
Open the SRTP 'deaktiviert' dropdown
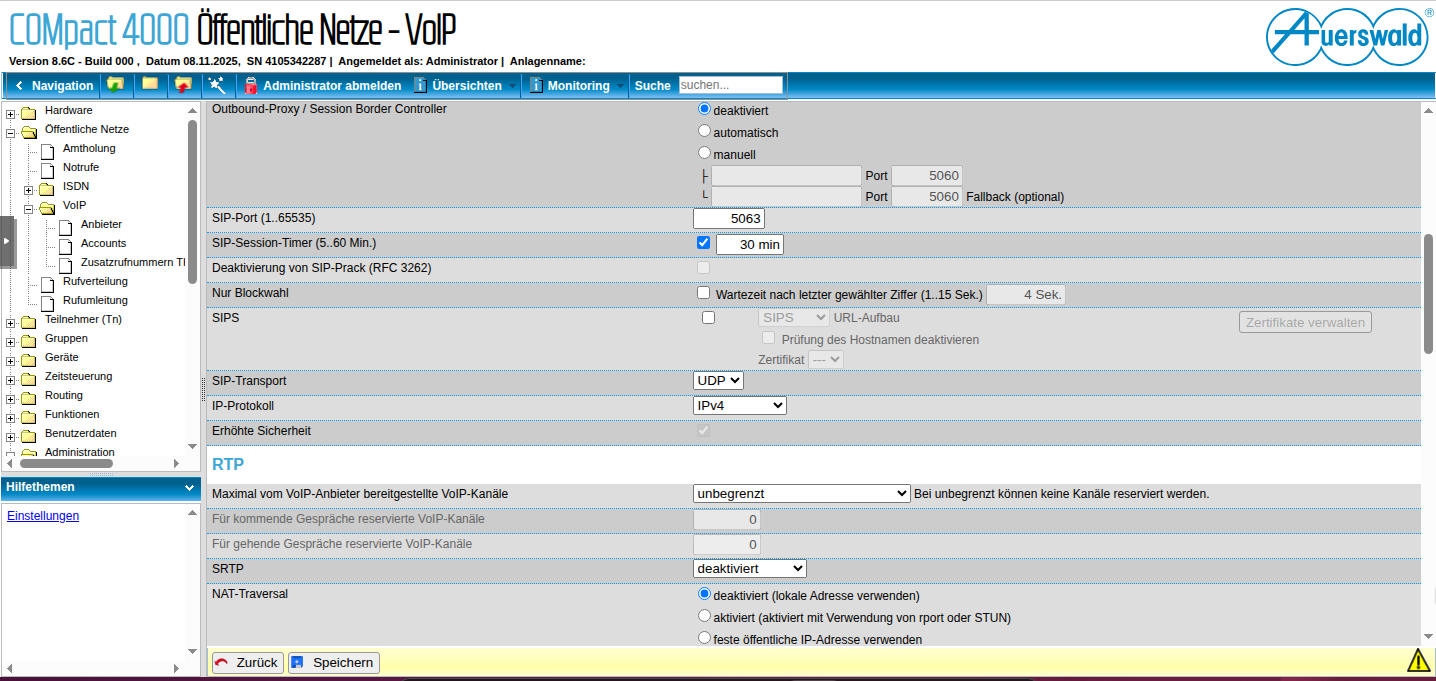pos(749,568)
